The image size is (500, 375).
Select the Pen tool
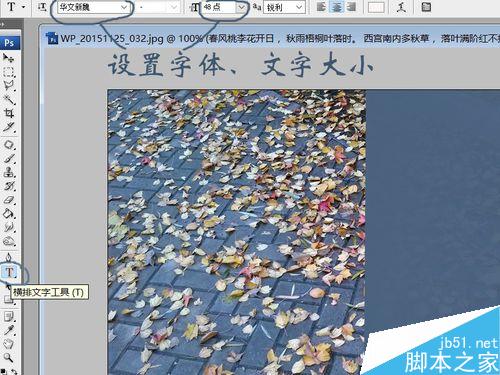tap(9, 257)
